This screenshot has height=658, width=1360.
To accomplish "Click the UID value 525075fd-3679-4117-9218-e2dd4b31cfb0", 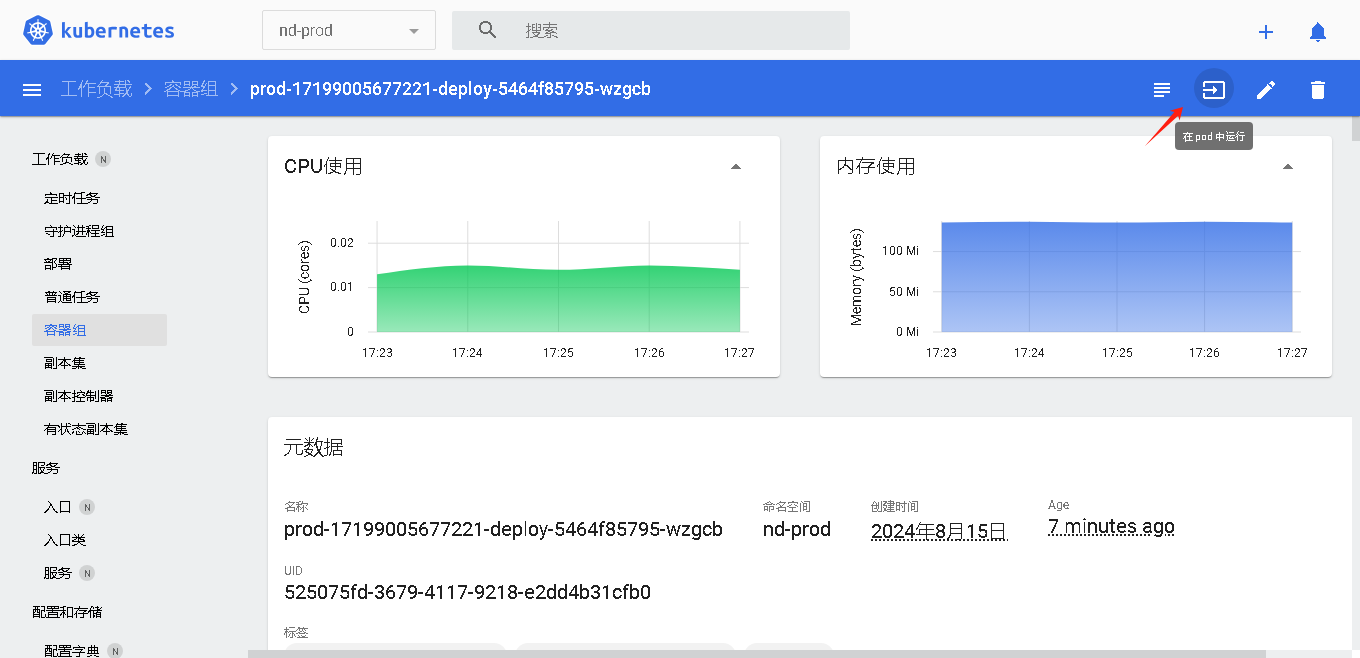I will 467,592.
